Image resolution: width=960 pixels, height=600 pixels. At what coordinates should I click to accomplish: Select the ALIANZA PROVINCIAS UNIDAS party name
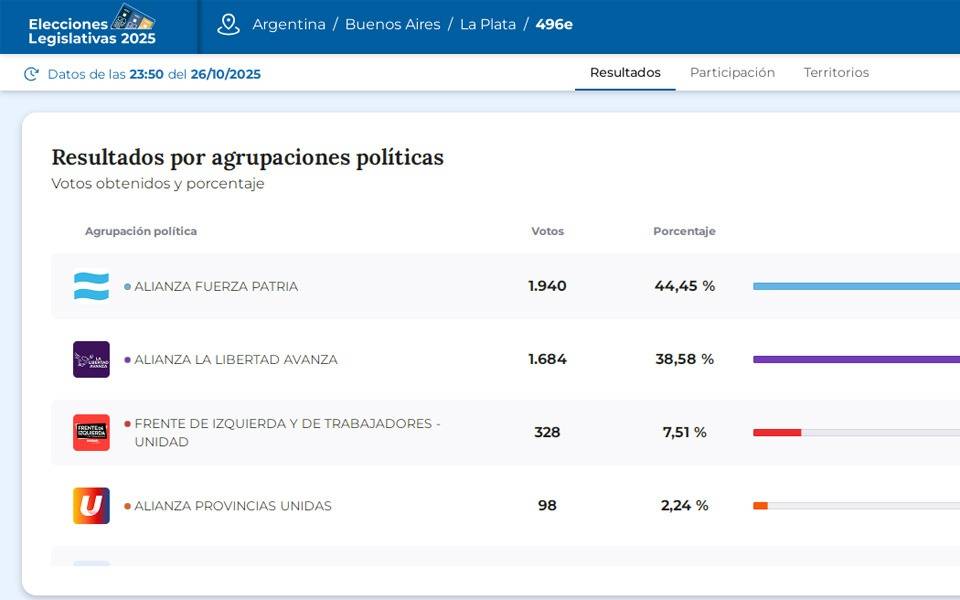[233, 506]
